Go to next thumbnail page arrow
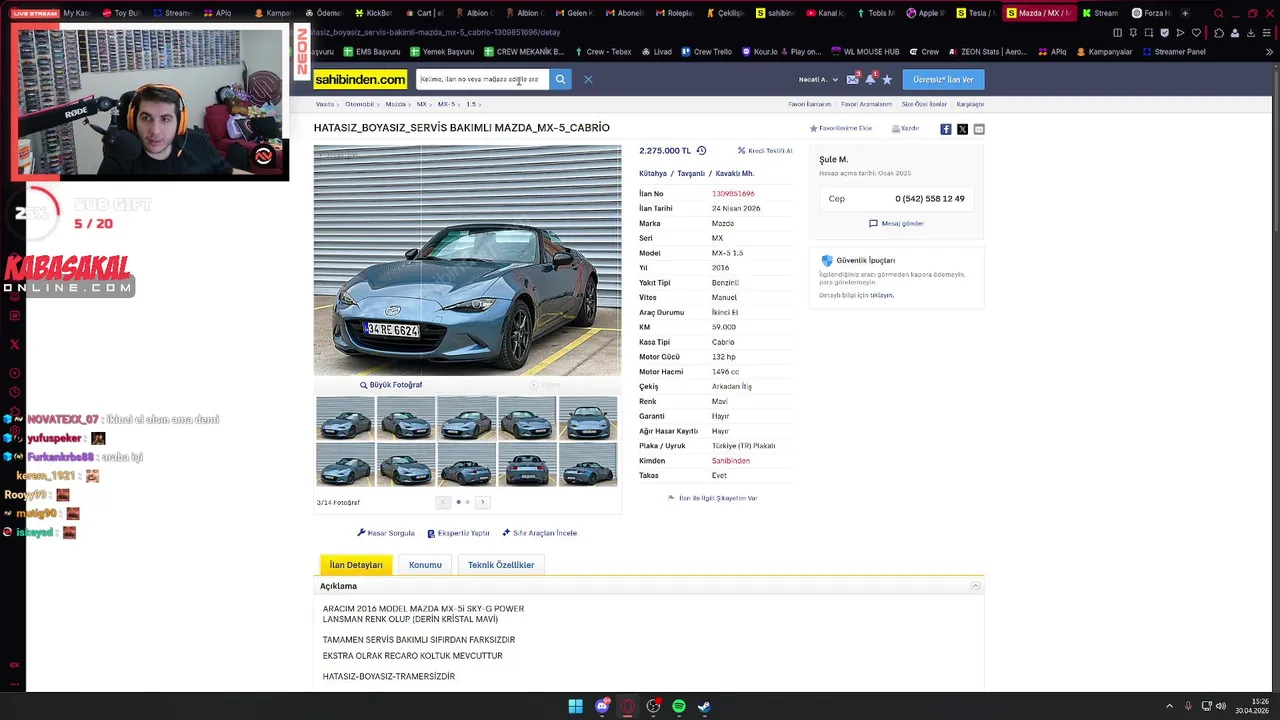The height and width of the screenshot is (720, 1280). [482, 502]
